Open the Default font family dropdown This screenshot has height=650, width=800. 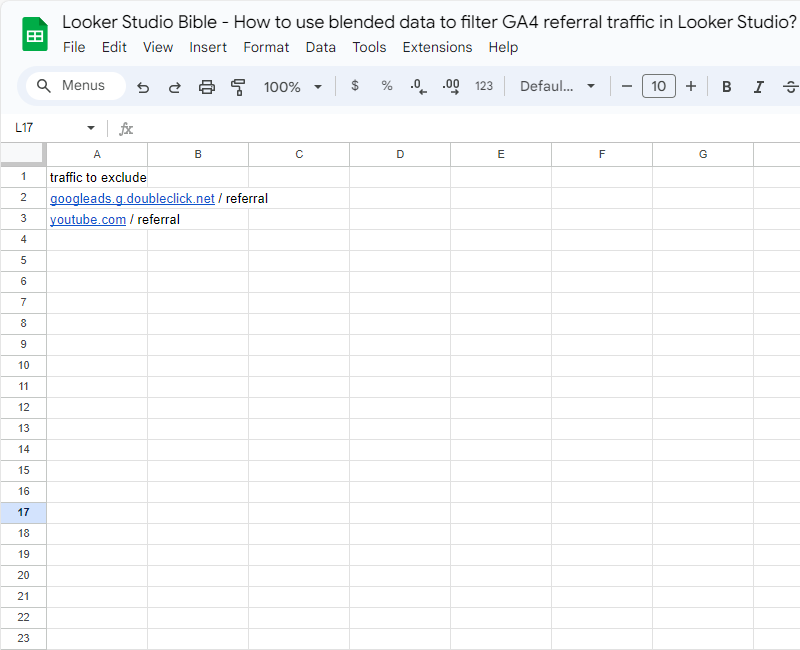tap(557, 86)
